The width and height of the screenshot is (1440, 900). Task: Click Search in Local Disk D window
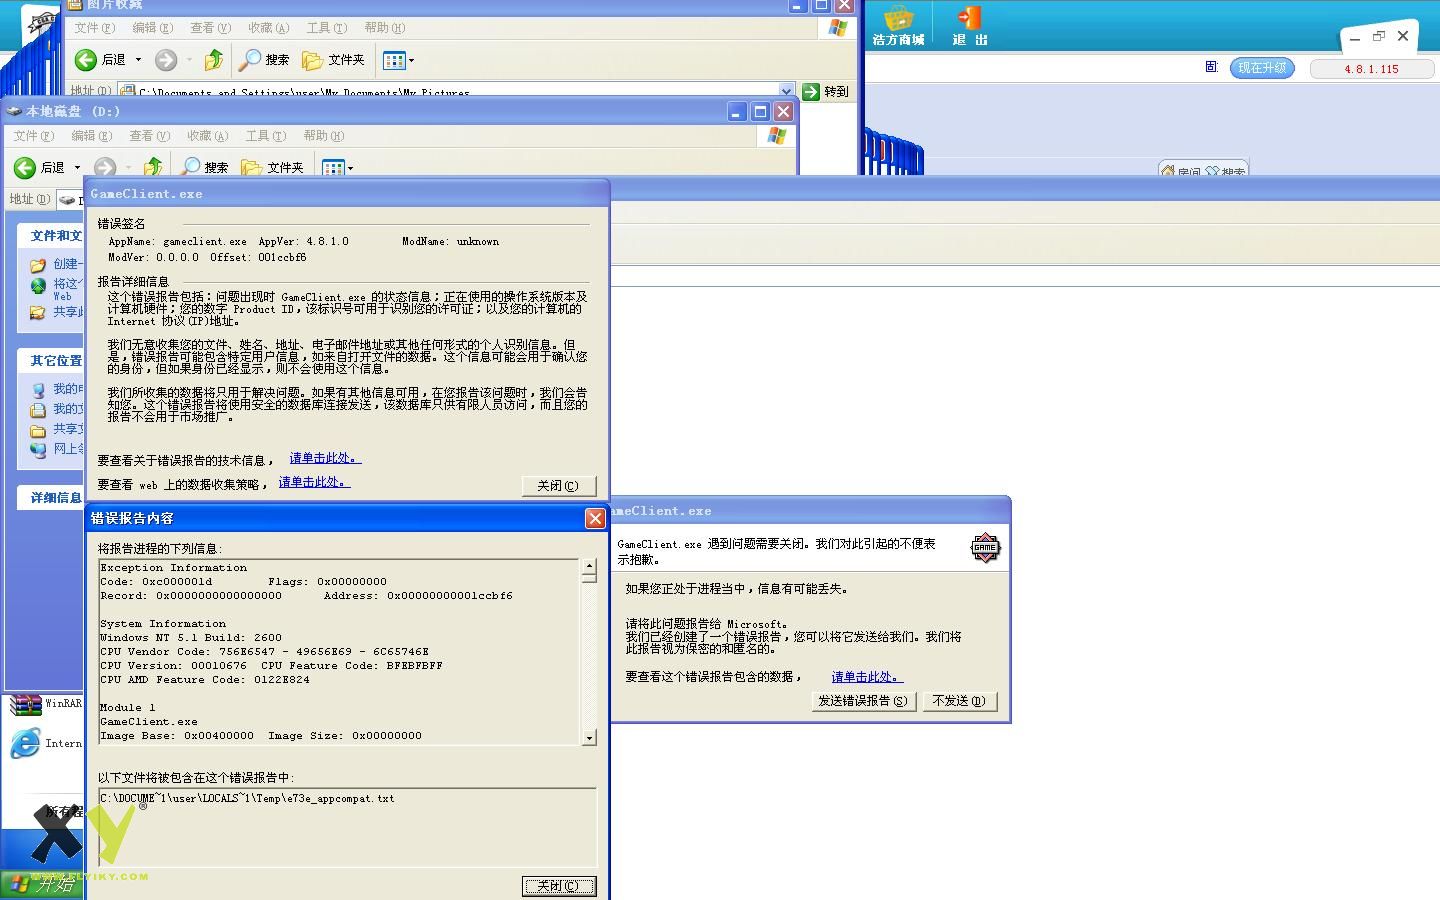204,167
